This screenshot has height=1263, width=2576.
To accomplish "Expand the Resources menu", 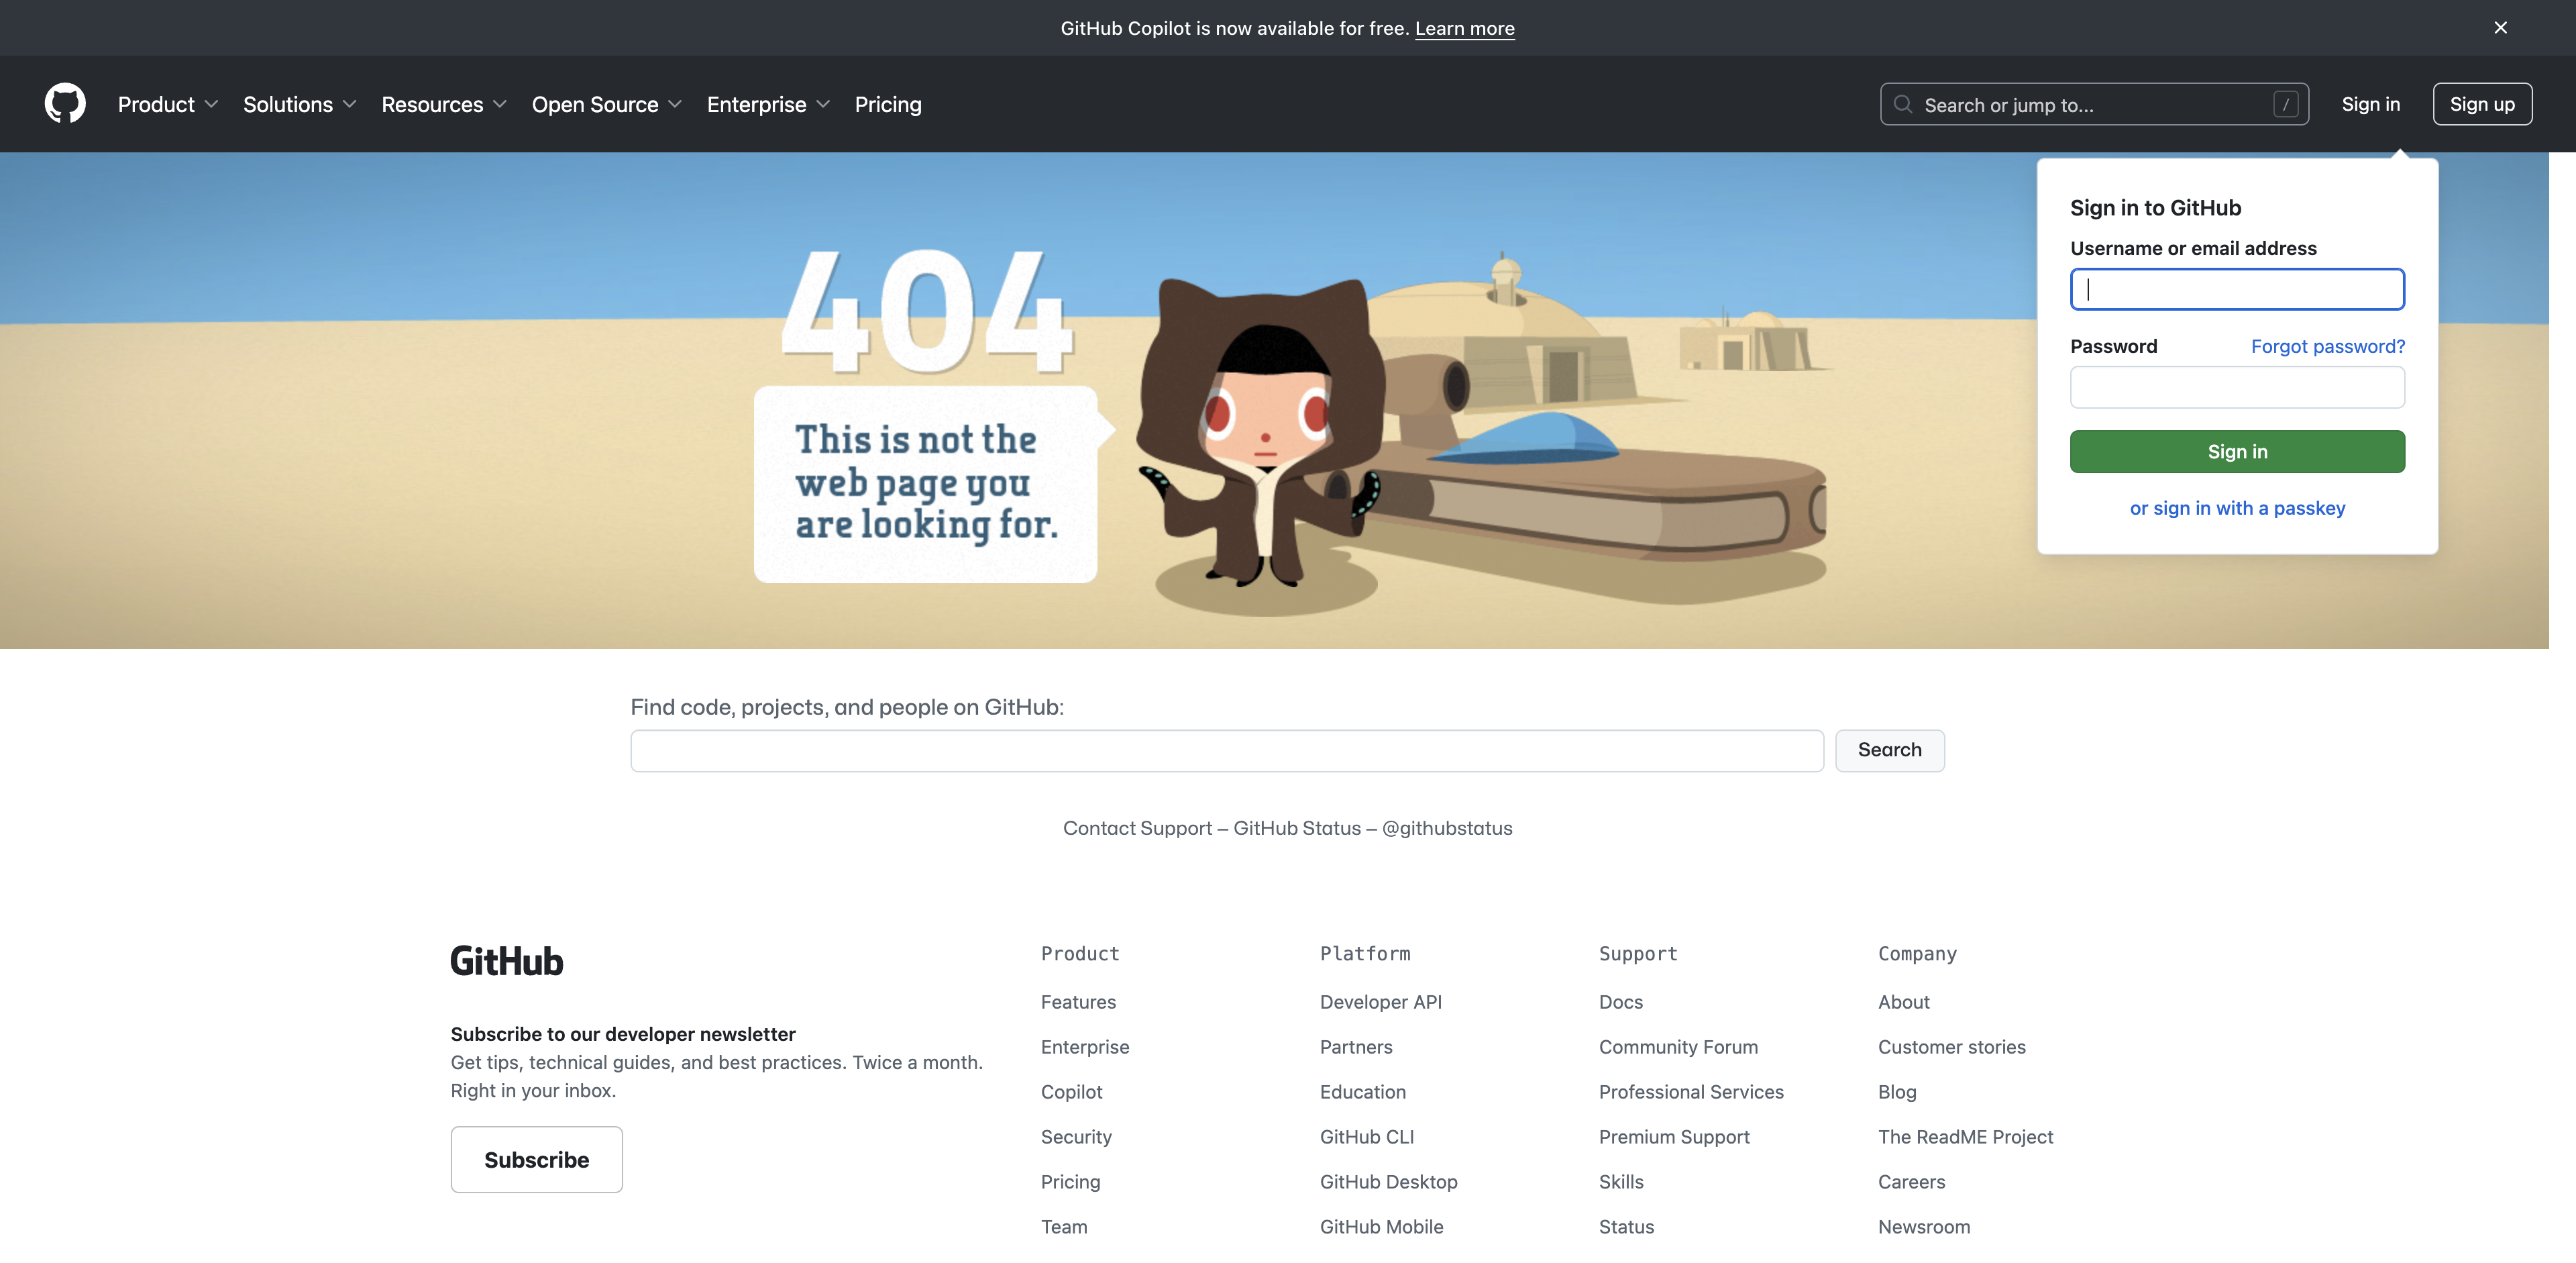I will point(444,104).
